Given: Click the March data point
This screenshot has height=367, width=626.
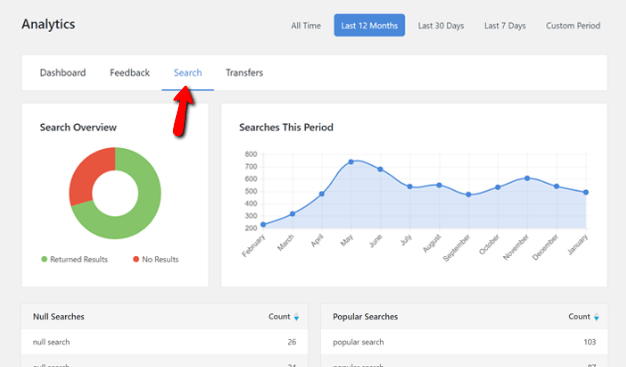Looking at the screenshot, I should (292, 214).
